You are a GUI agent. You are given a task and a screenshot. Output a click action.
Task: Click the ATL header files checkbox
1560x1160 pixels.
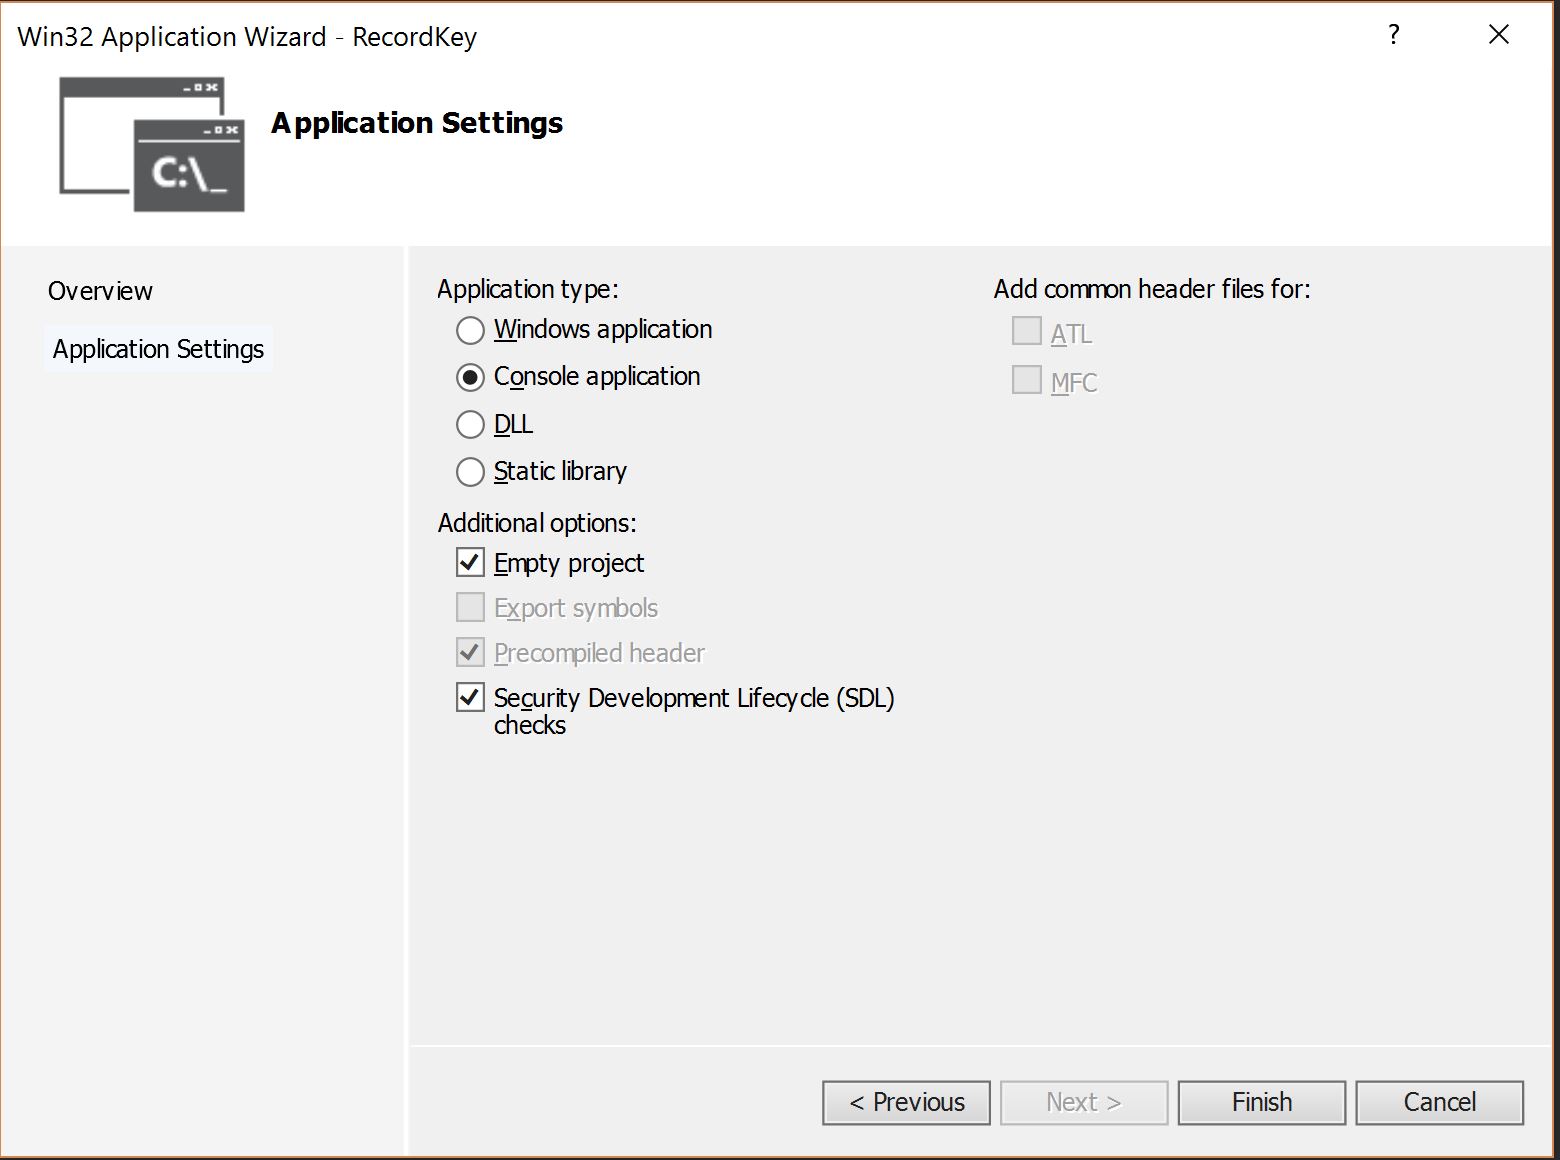pos(1026,331)
